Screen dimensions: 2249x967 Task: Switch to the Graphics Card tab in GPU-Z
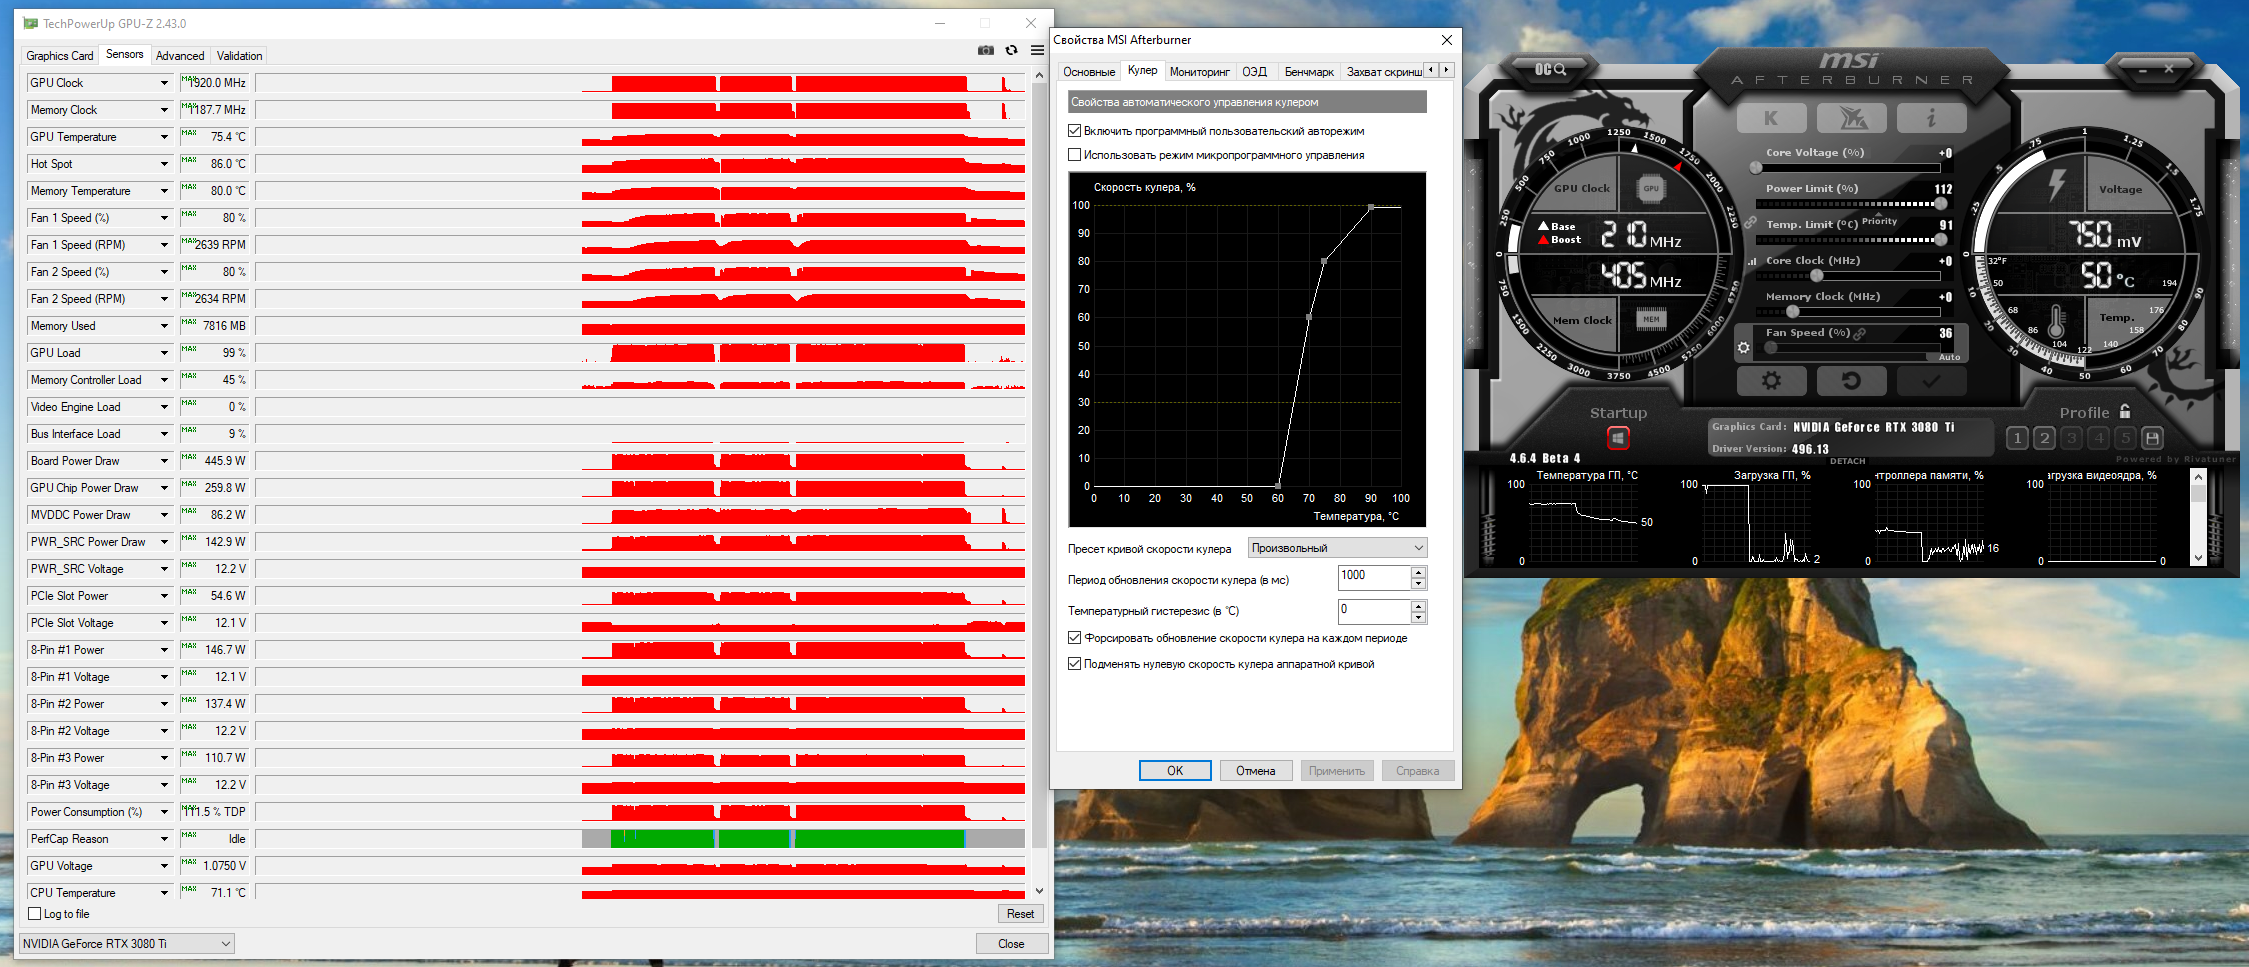tap(60, 56)
